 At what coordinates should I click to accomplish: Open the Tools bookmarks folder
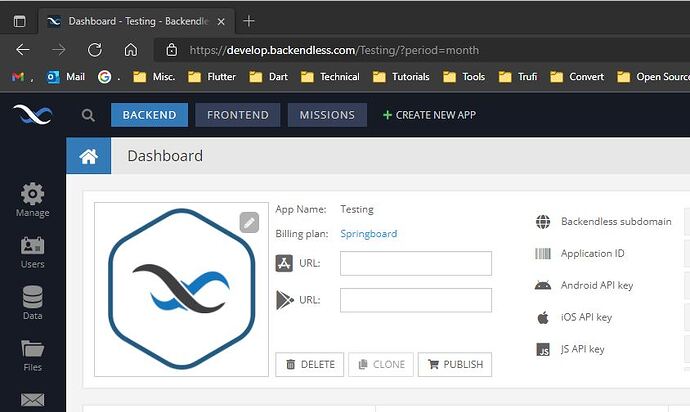[464, 77]
